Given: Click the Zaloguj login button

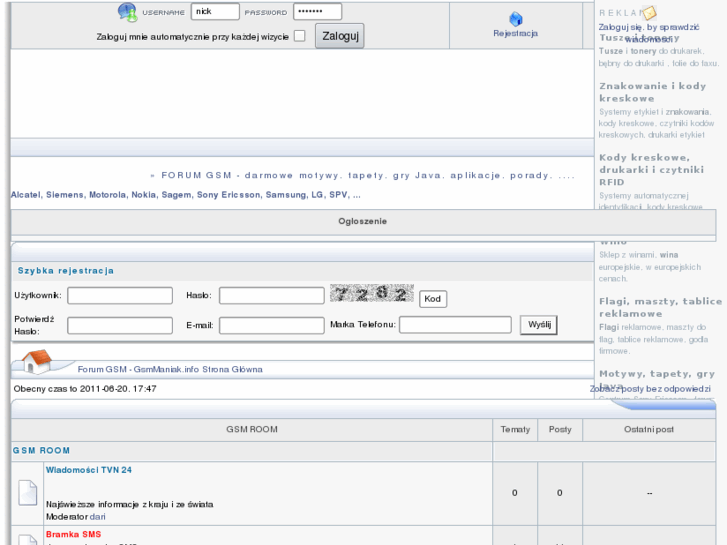Looking at the screenshot, I should coord(340,36).
